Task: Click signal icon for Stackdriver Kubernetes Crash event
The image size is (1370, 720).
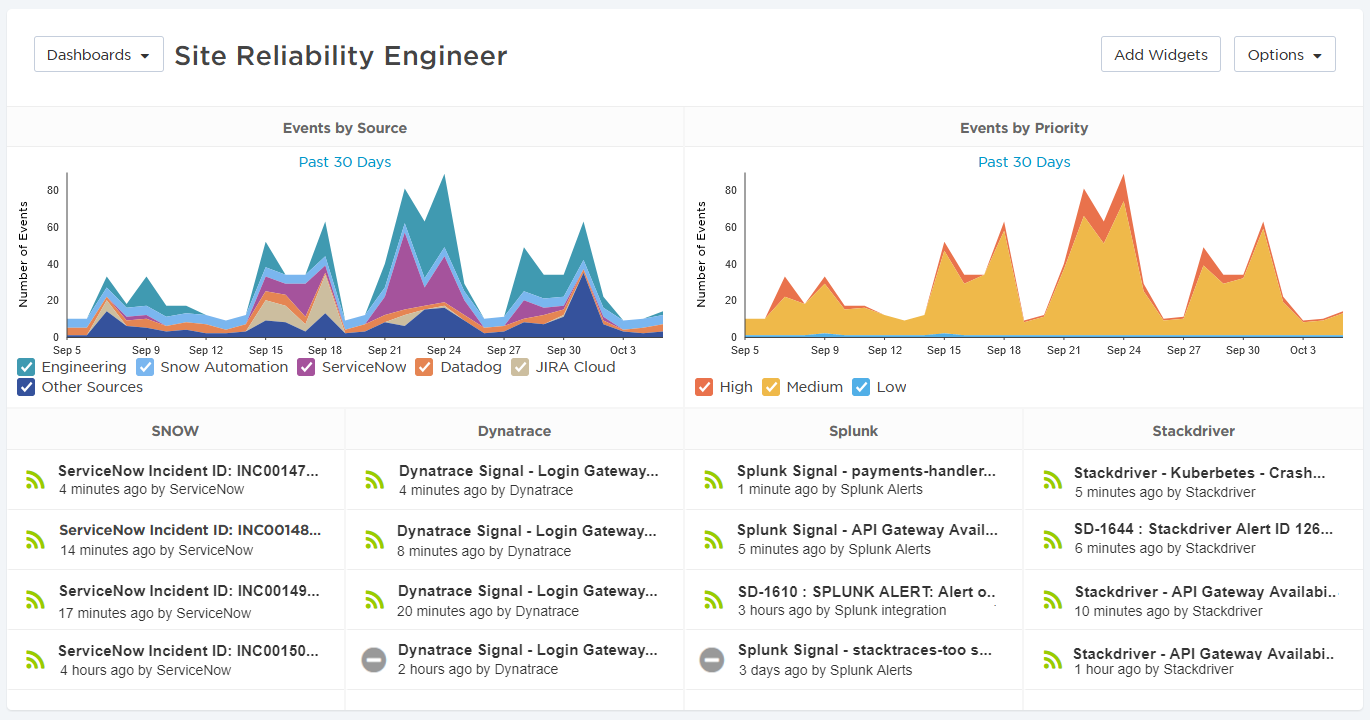Action: pos(1052,480)
